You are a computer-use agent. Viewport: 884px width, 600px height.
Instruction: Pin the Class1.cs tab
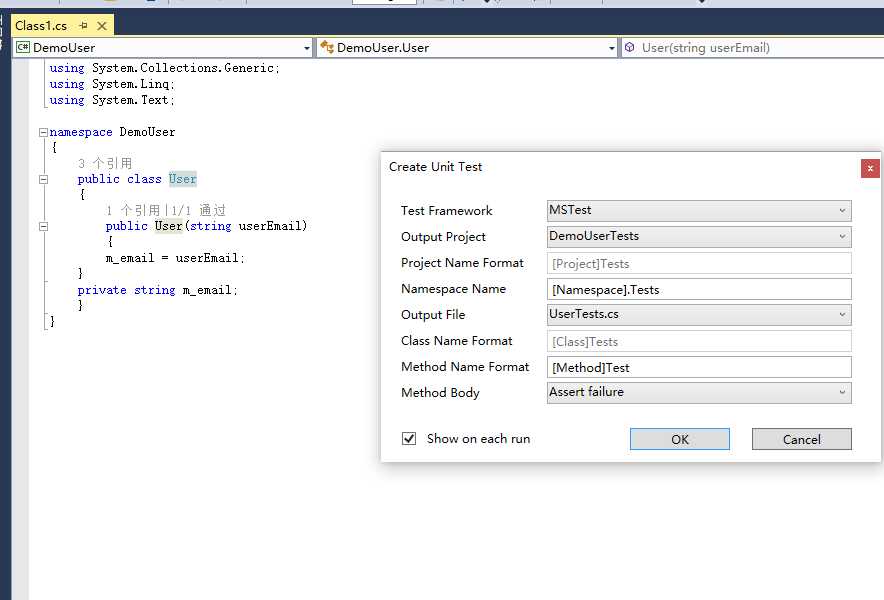(83, 25)
